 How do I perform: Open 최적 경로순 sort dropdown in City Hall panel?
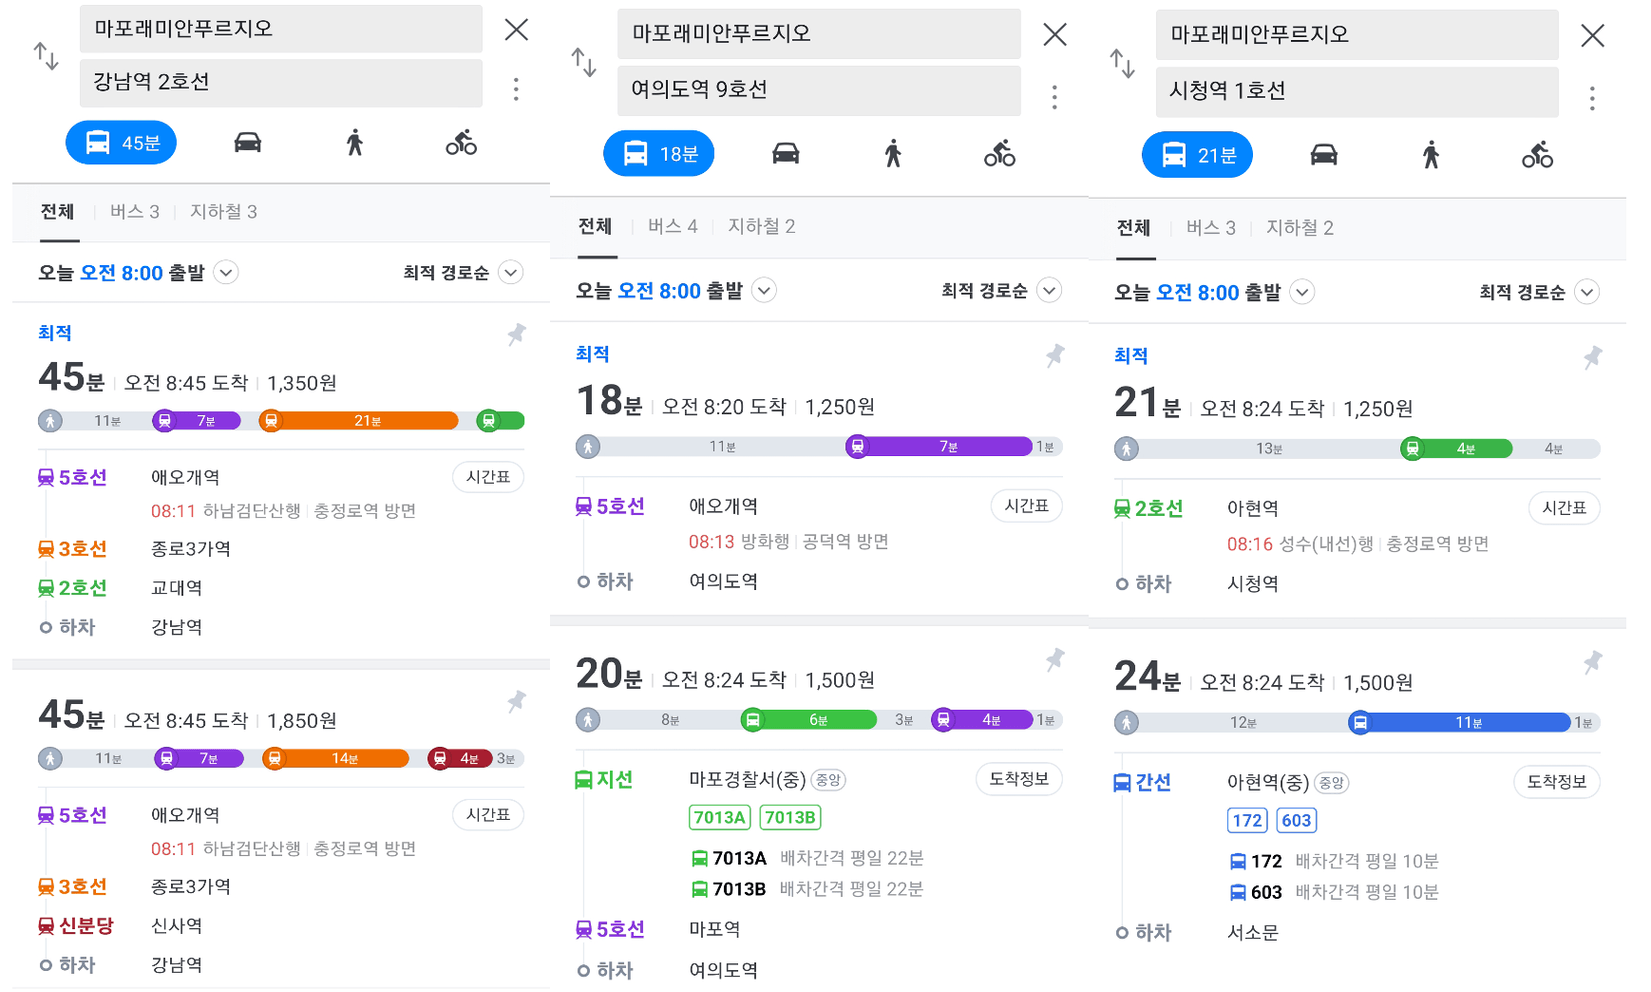click(1538, 292)
